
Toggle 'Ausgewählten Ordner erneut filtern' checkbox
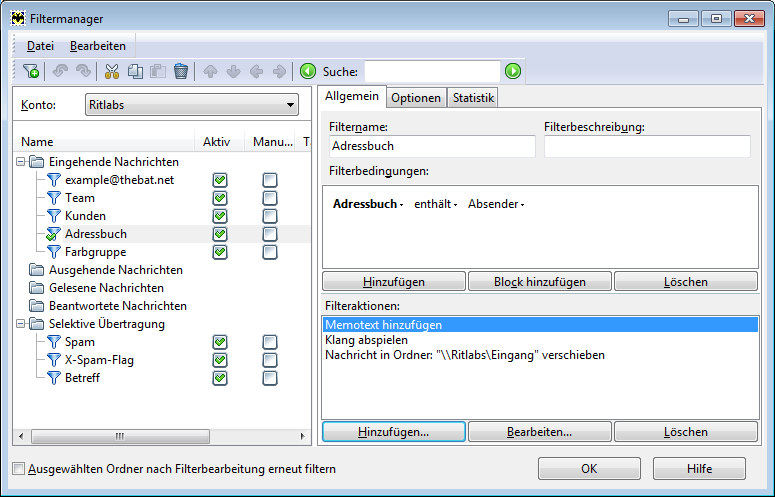click(19, 468)
